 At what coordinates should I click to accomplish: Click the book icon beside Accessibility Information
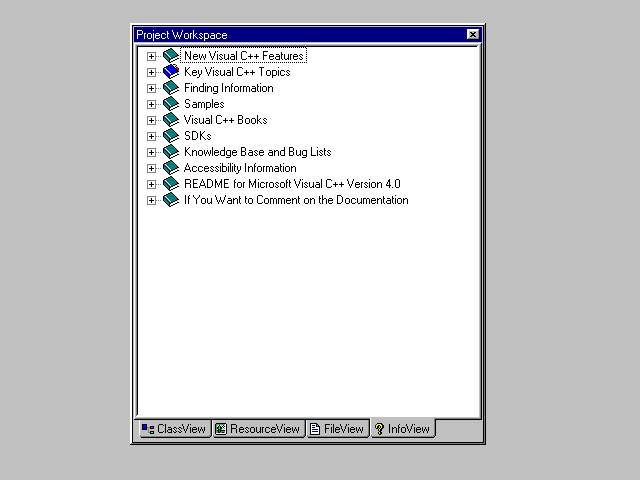tap(170, 168)
